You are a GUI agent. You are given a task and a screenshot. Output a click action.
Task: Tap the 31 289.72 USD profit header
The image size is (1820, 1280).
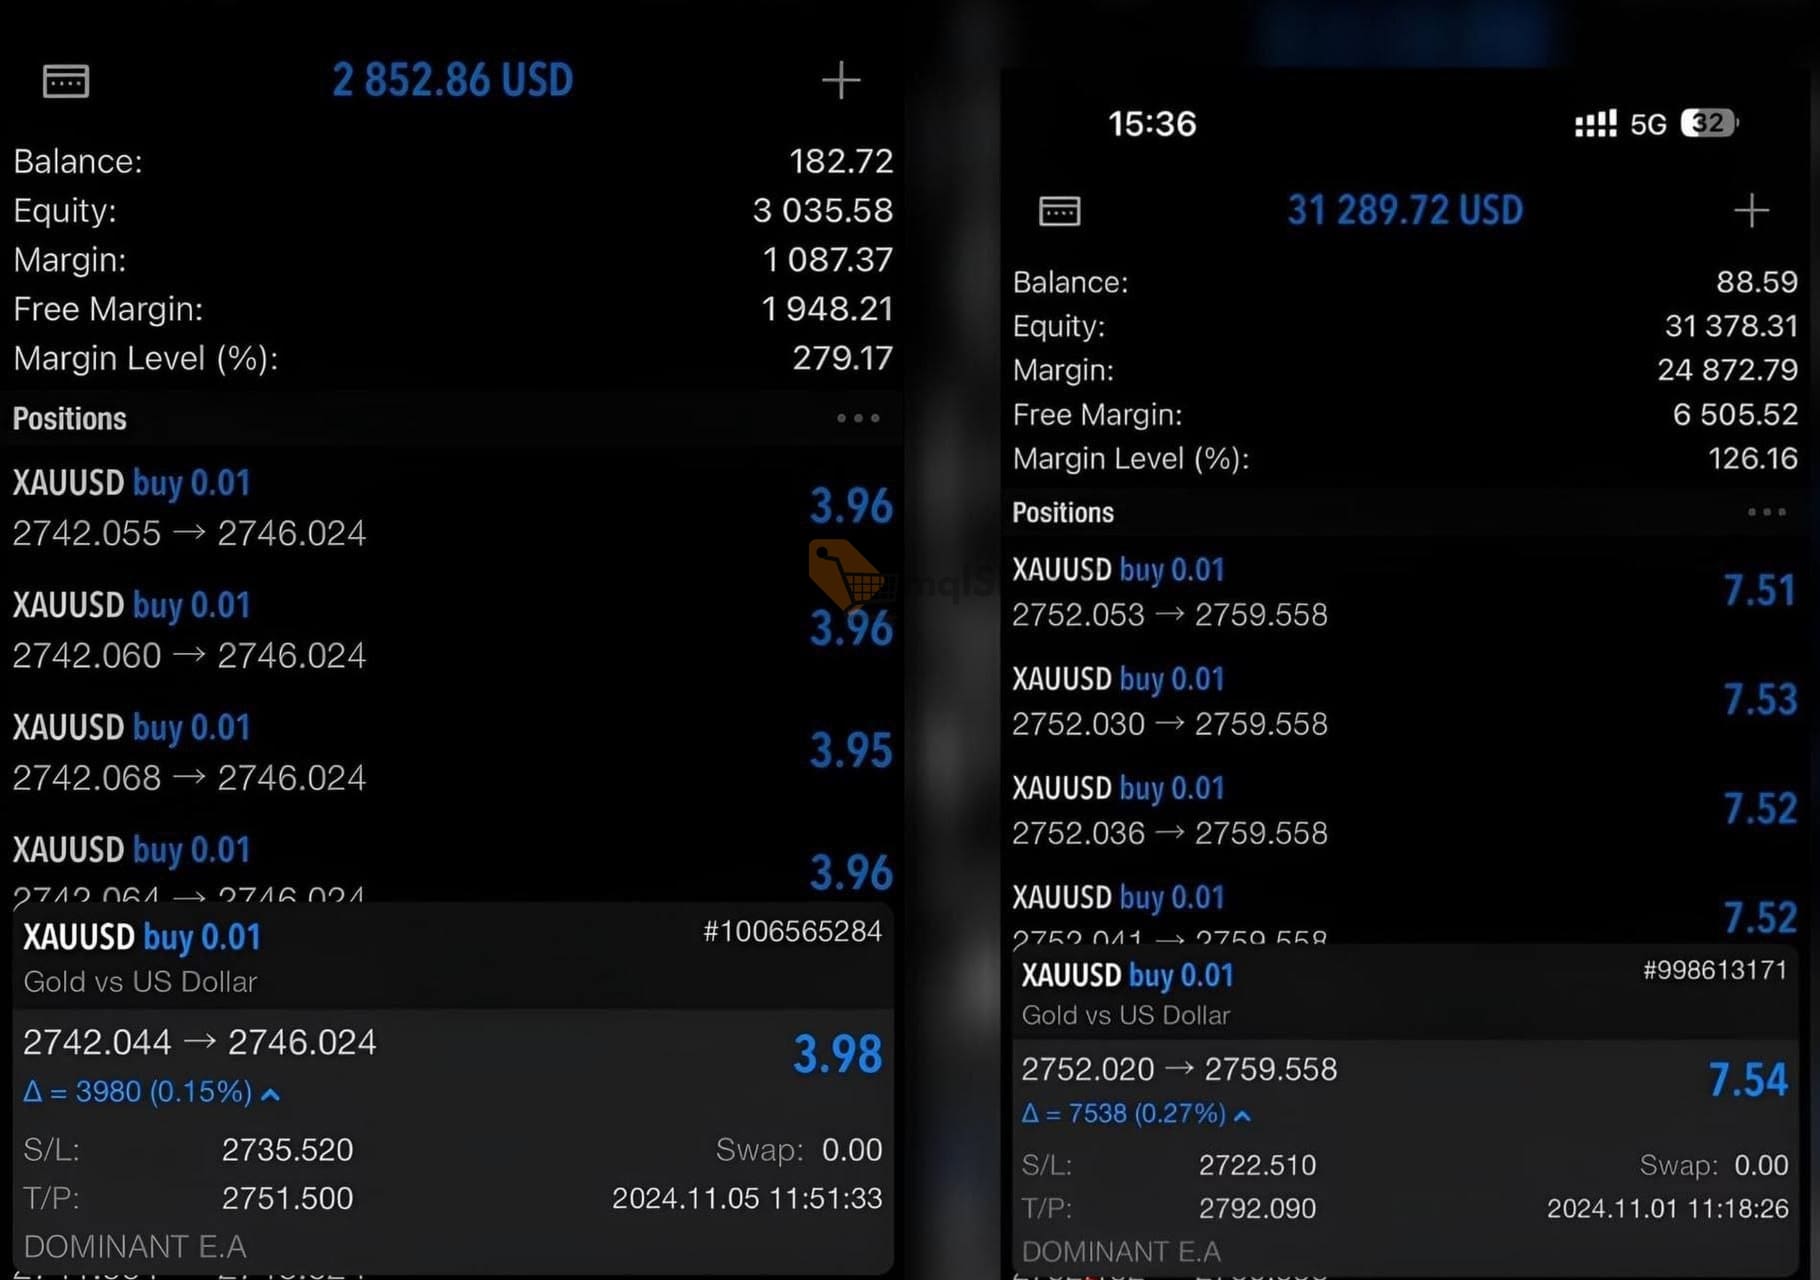tap(1404, 211)
